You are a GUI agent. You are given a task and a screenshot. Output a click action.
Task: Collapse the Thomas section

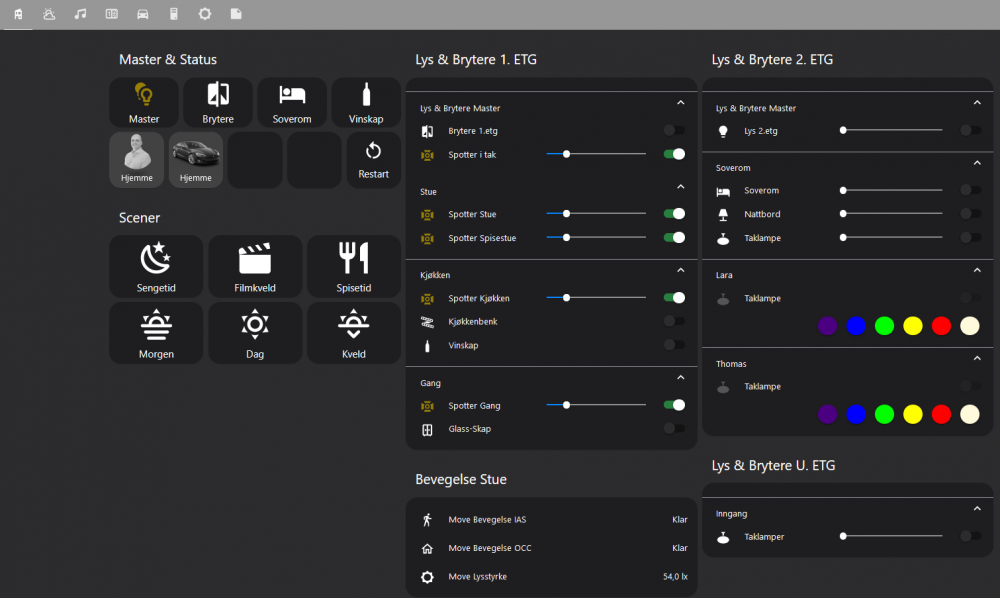977,359
